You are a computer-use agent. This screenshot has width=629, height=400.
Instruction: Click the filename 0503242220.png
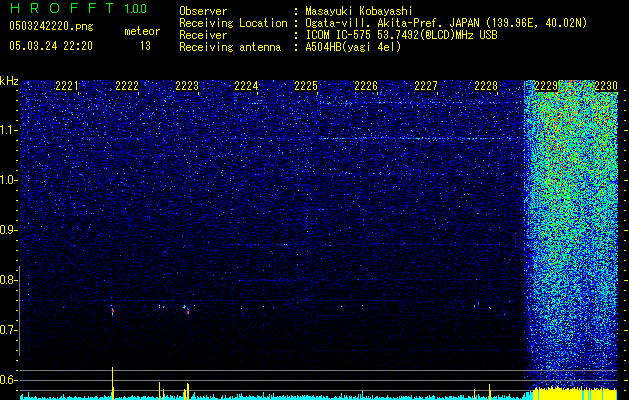(51, 26)
